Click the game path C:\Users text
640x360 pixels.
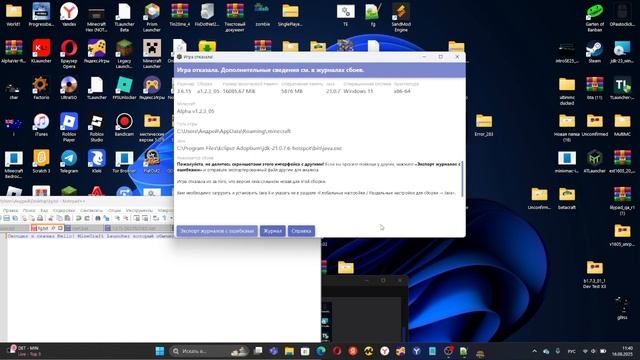click(x=233, y=131)
